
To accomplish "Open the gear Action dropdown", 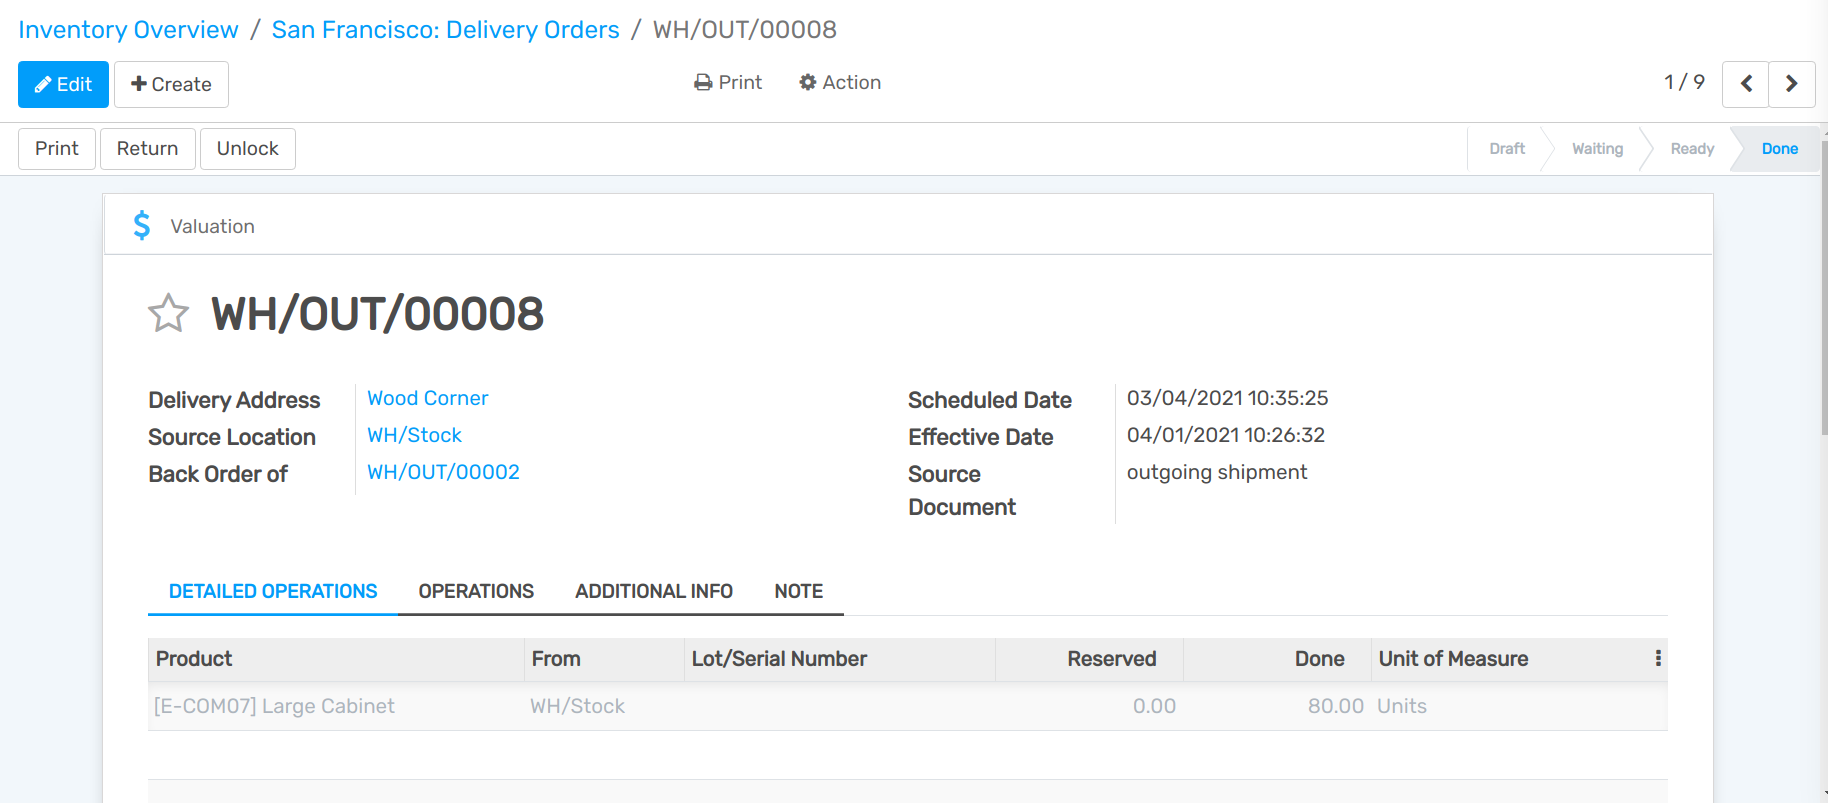I will coord(840,83).
